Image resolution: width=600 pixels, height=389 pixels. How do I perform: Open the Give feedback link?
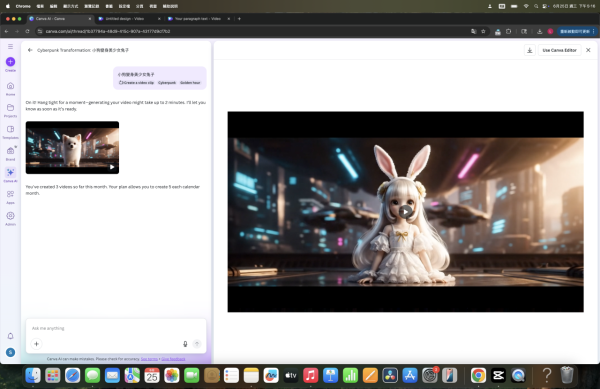173,359
